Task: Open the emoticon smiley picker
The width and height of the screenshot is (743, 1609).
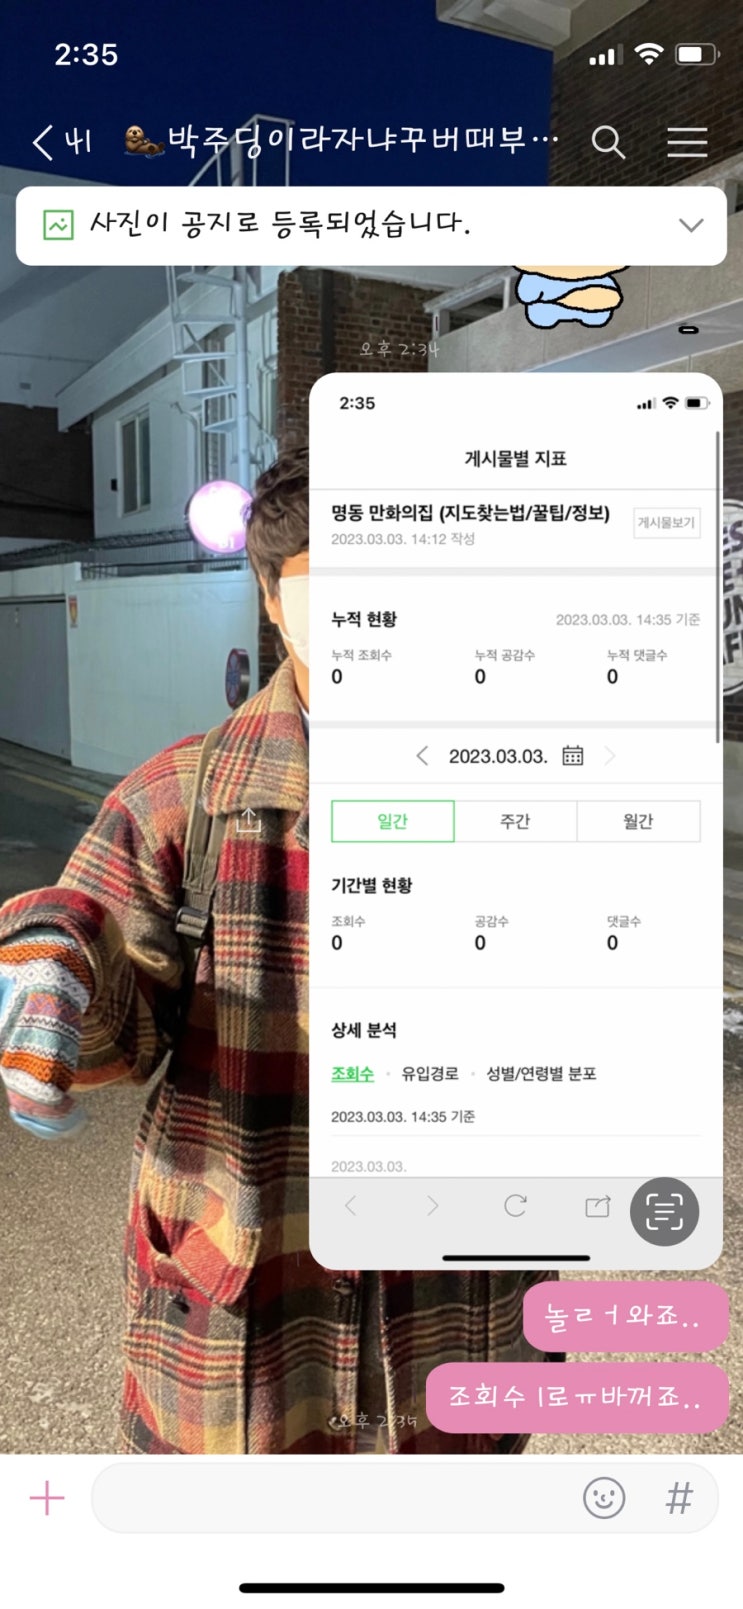Action: (x=604, y=1497)
